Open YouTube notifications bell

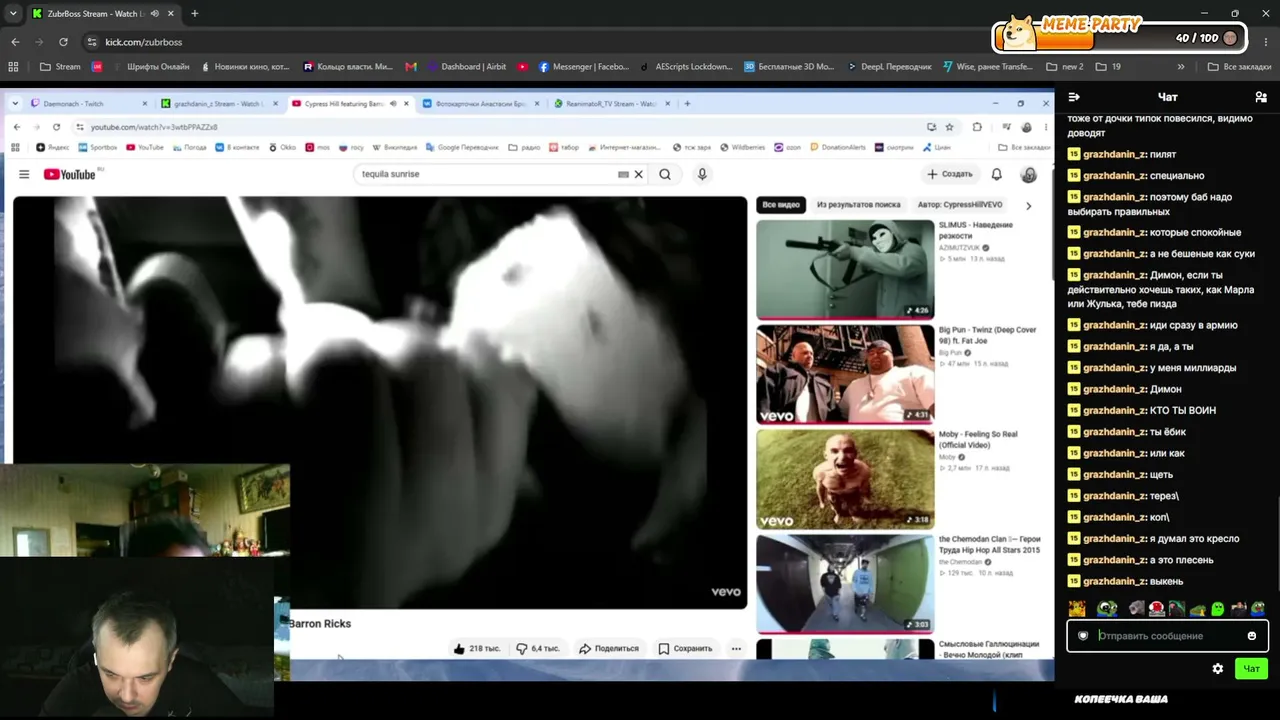coord(996,174)
